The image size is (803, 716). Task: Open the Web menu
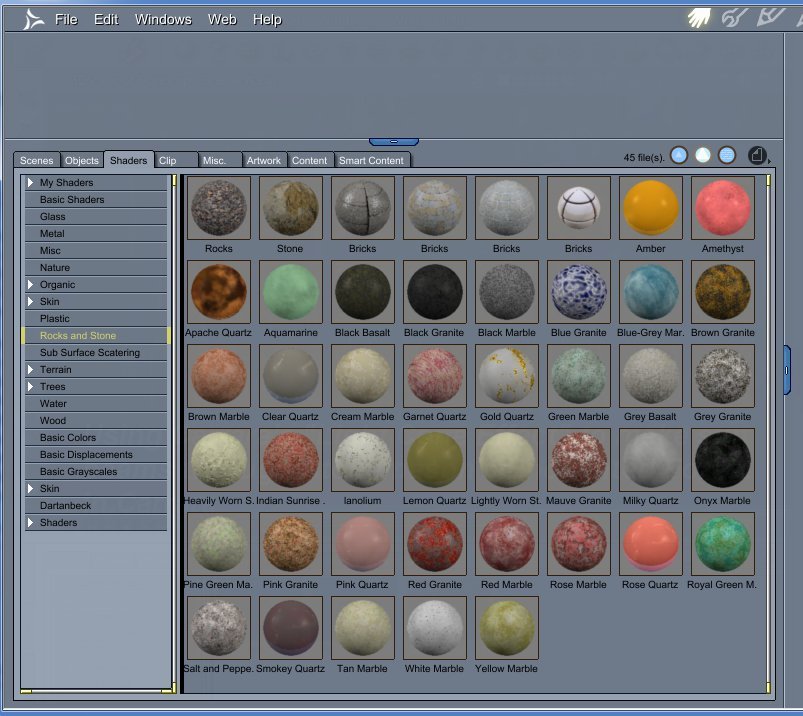click(x=222, y=19)
